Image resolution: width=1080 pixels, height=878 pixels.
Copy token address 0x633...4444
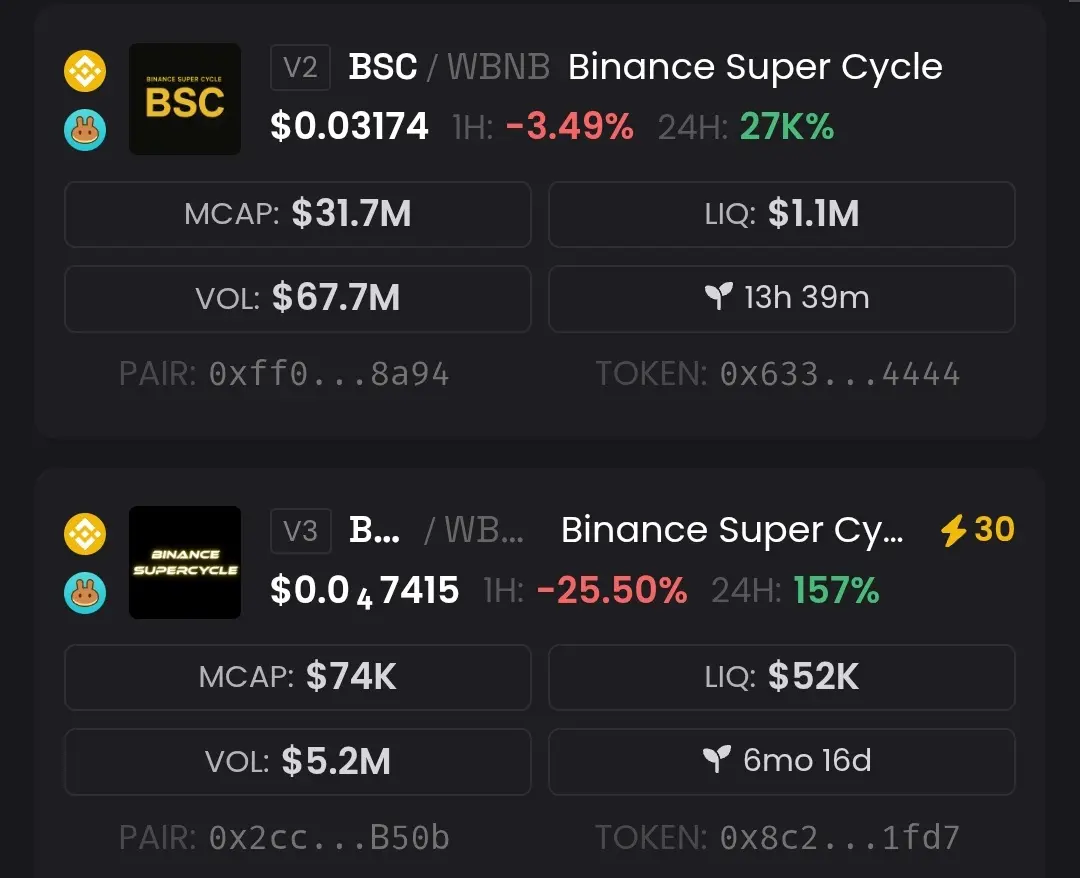pos(839,374)
